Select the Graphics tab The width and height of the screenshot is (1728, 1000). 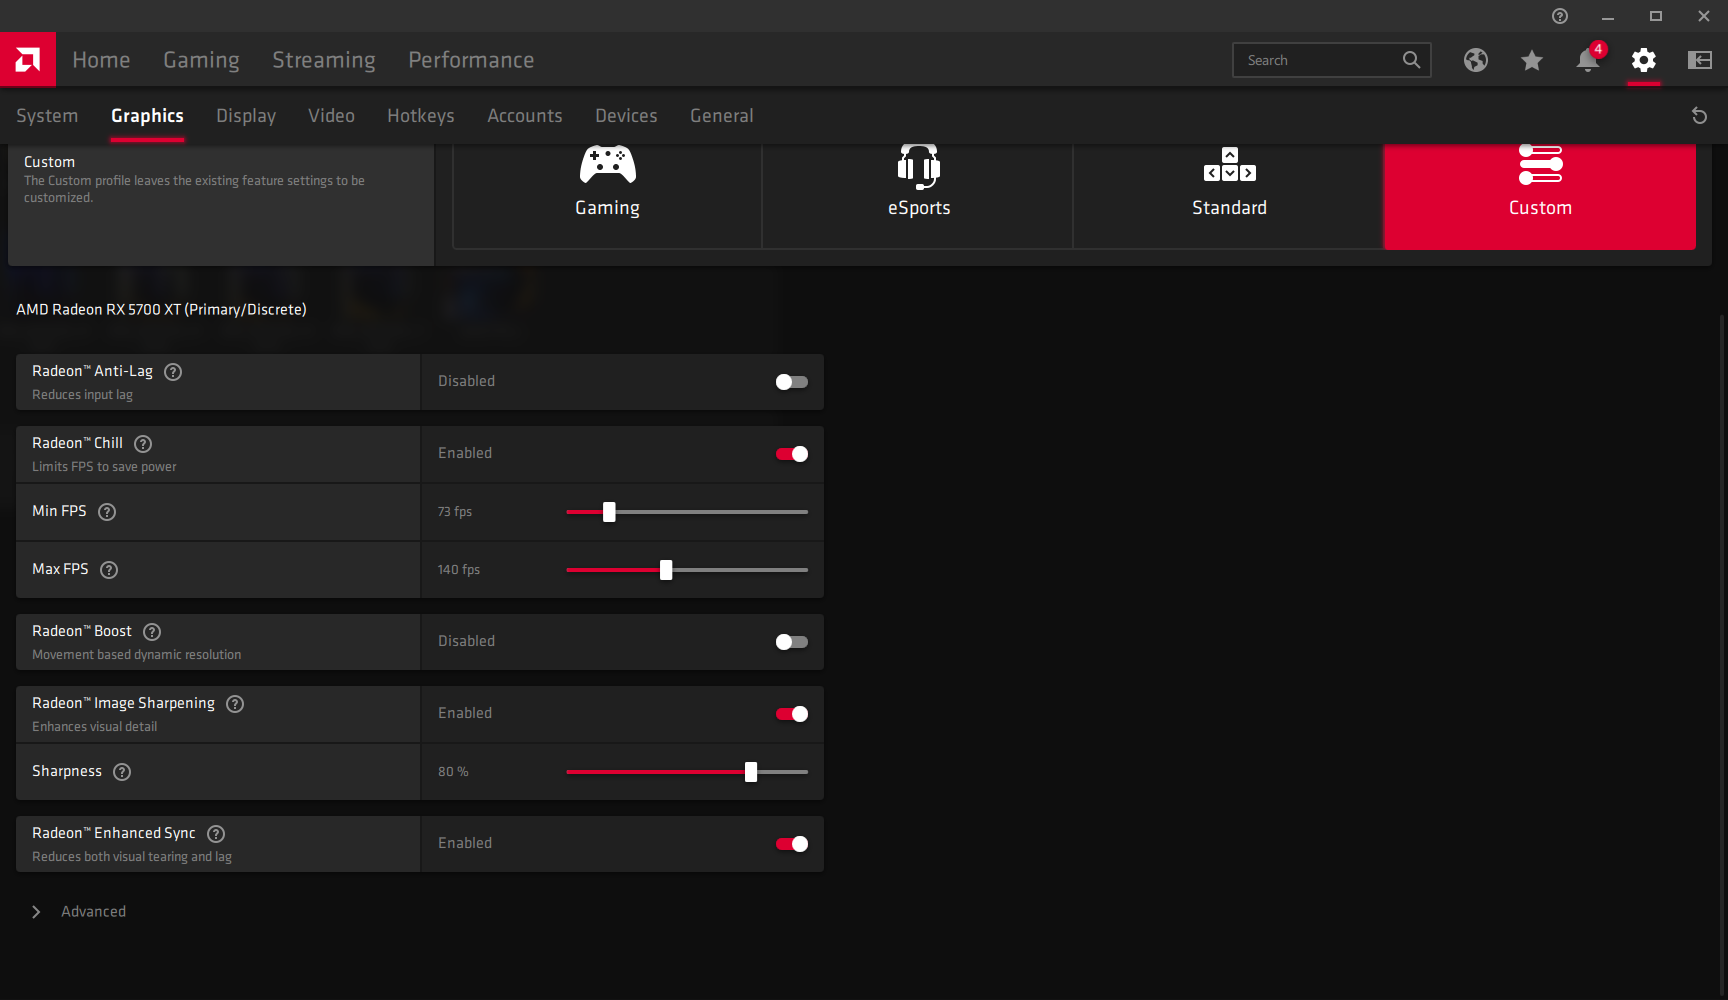[147, 116]
